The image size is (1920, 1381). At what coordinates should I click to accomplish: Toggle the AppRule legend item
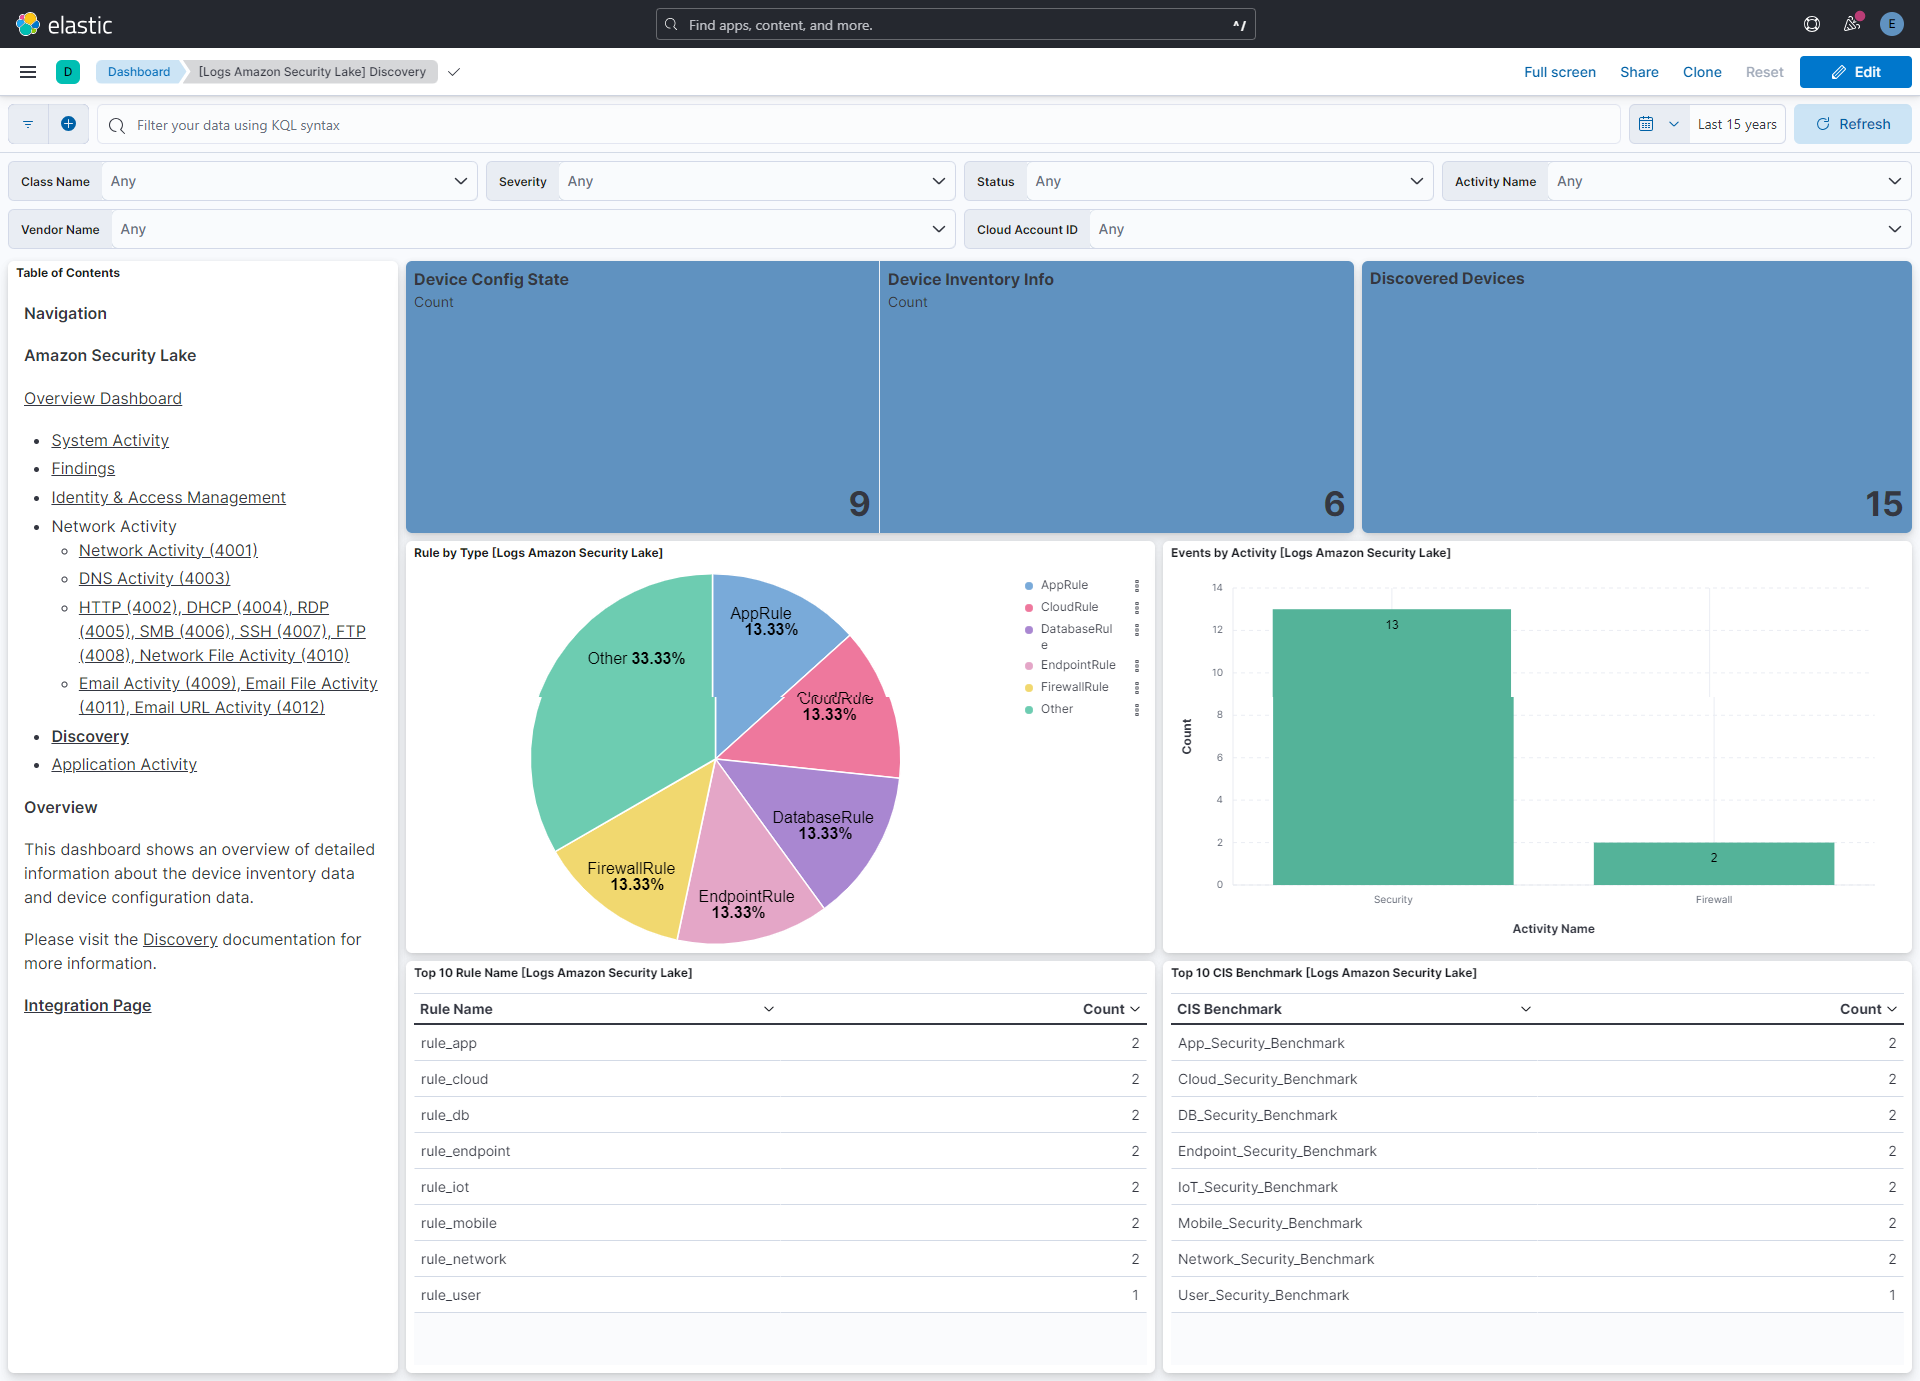[1063, 585]
